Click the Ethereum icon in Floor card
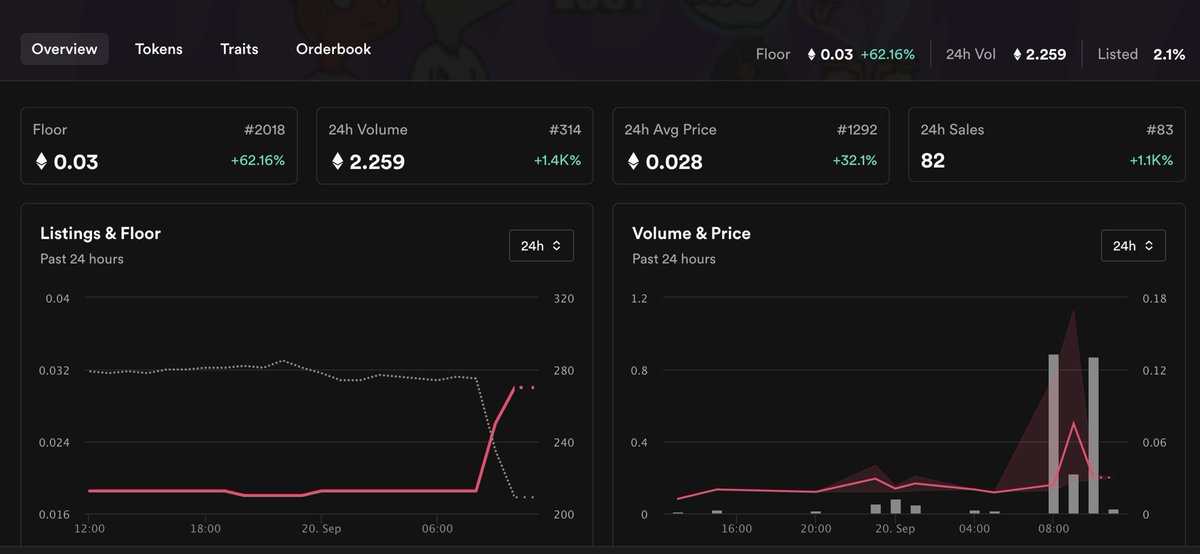 click(x=41, y=161)
